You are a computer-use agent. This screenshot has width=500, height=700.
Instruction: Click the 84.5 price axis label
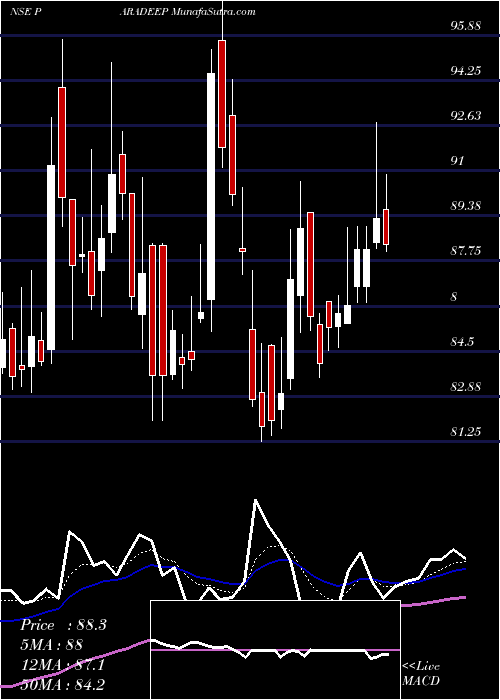pos(462,342)
